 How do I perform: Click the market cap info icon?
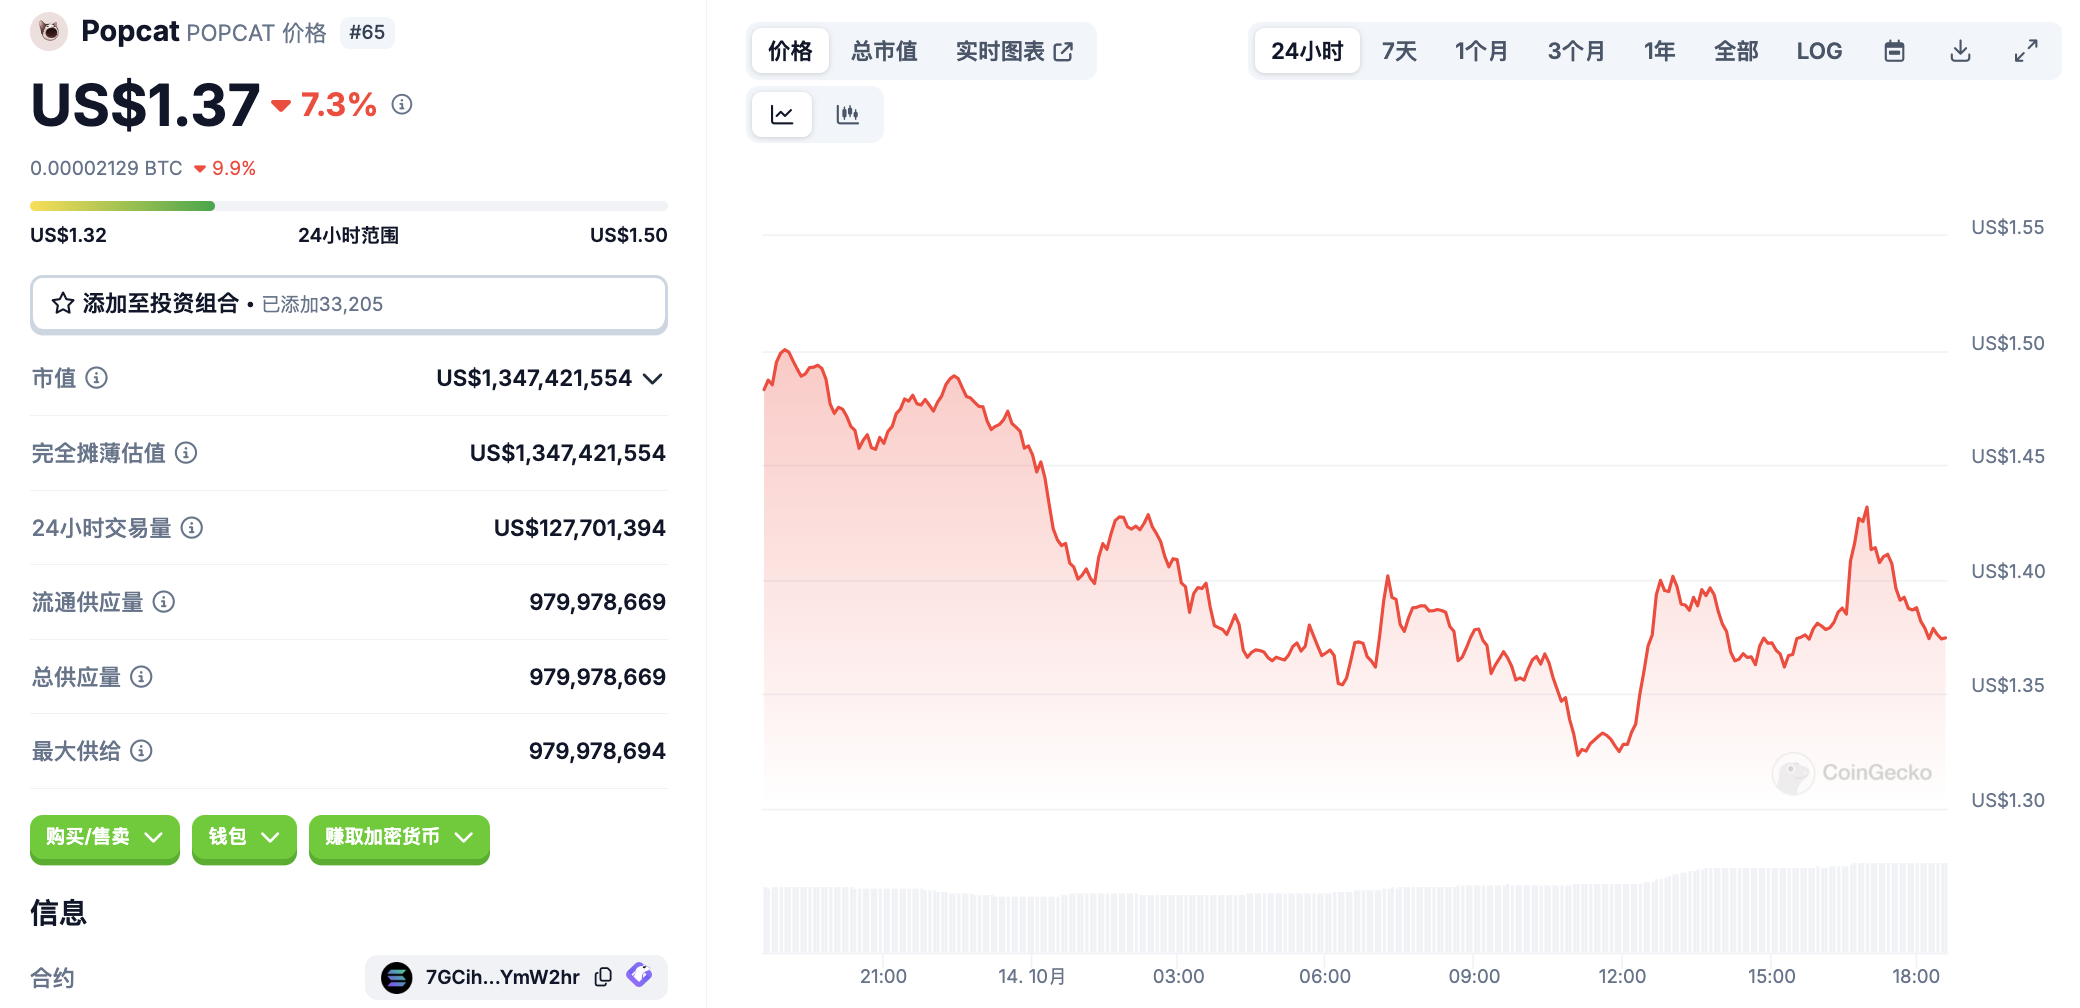(x=97, y=378)
